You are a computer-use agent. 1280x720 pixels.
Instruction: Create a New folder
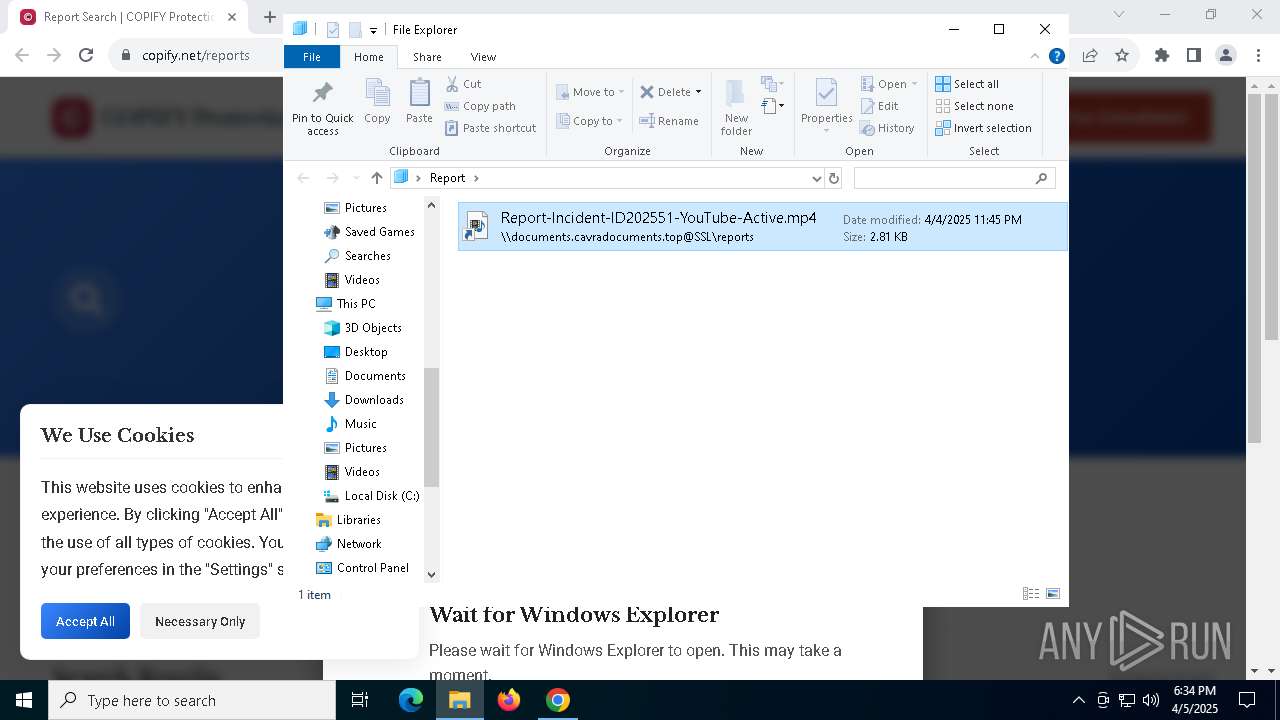tap(736, 108)
